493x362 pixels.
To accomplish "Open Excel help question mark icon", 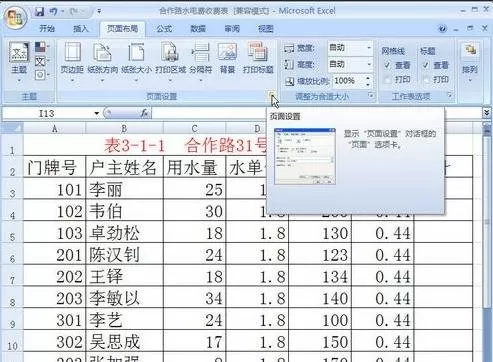I will click(x=442, y=29).
